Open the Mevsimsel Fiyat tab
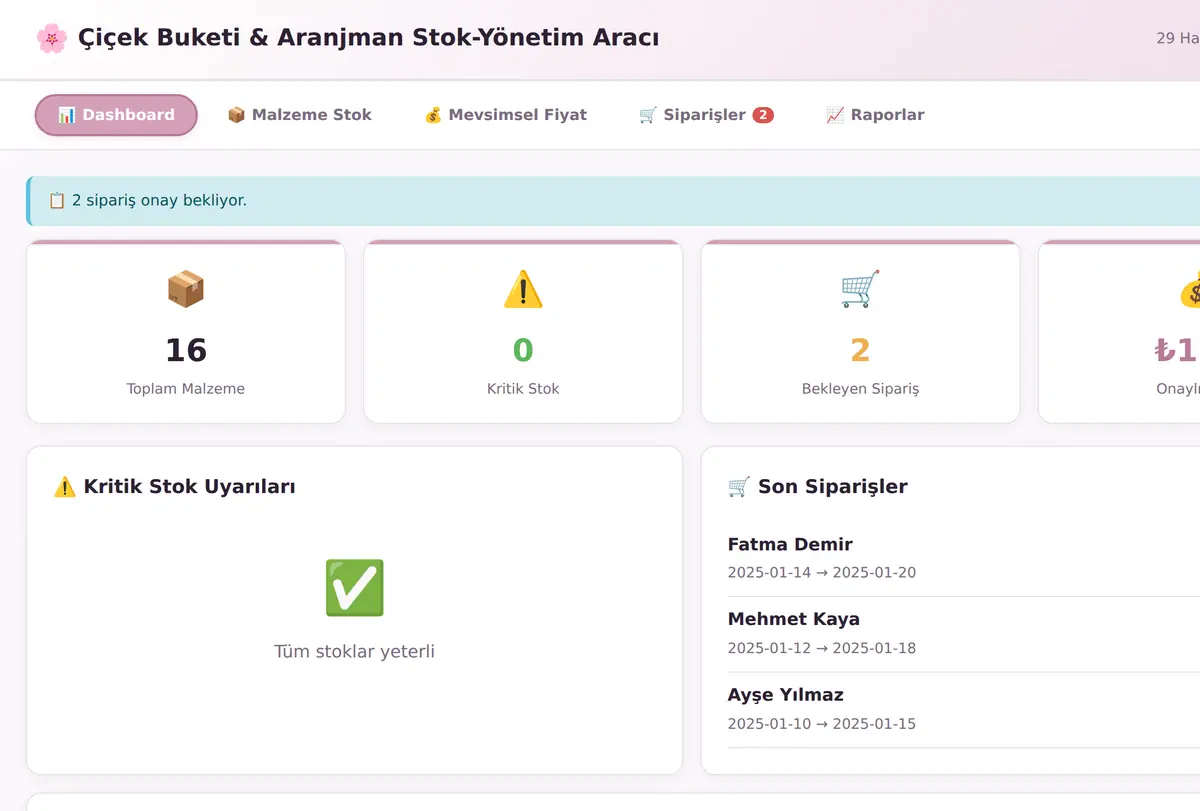This screenshot has width=1200, height=811. [505, 115]
